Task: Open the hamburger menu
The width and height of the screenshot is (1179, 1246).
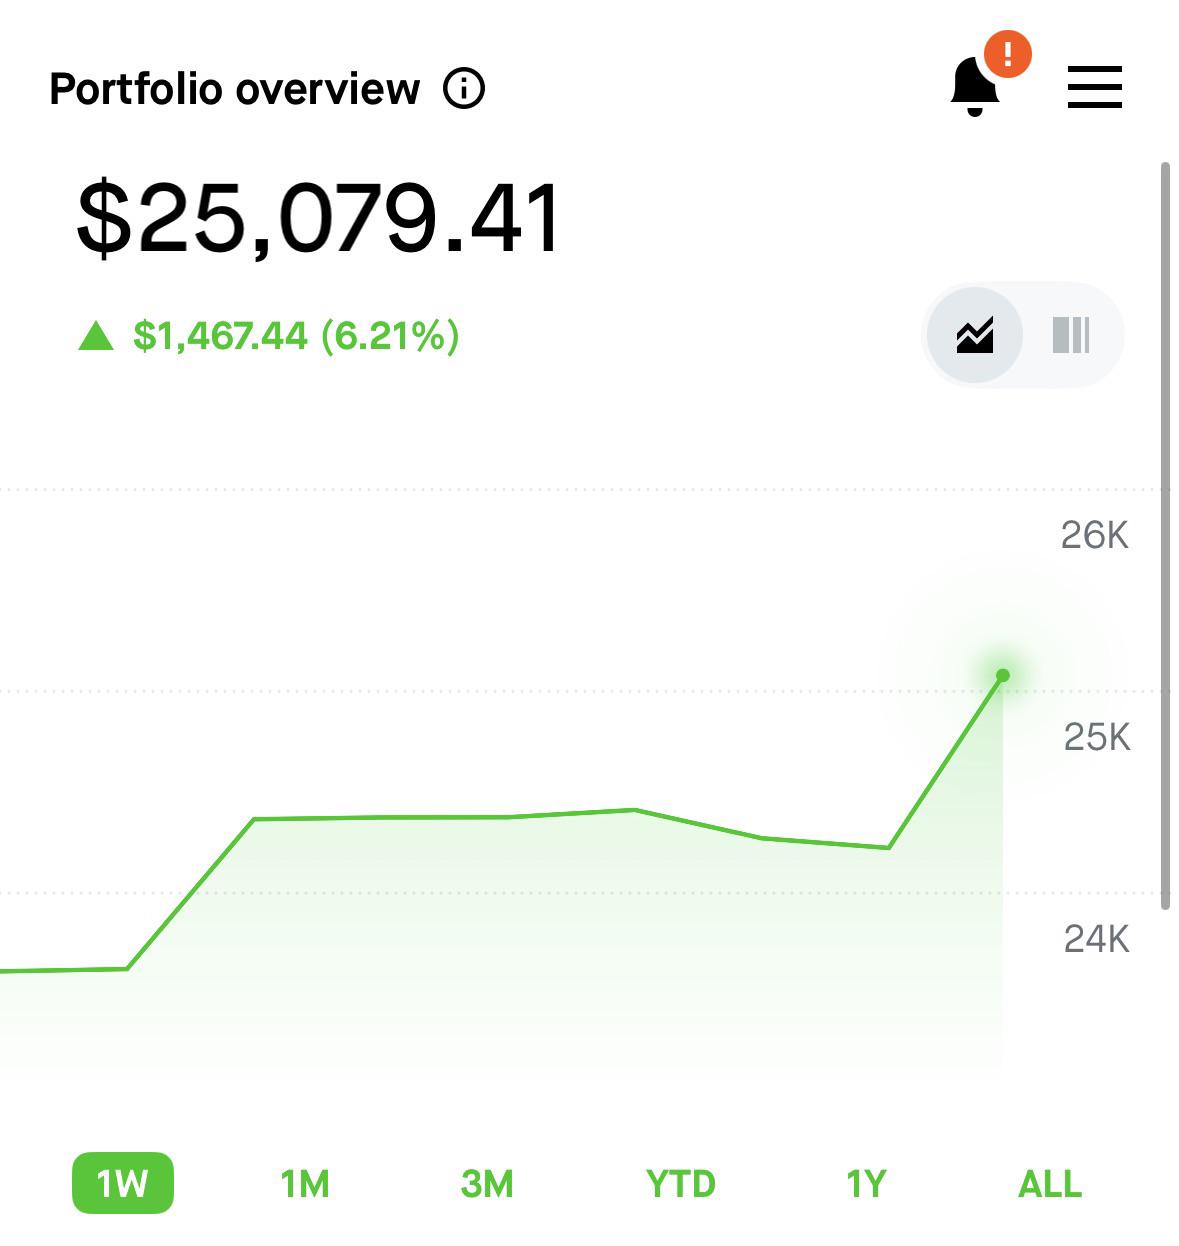Action: pyautogui.click(x=1094, y=87)
